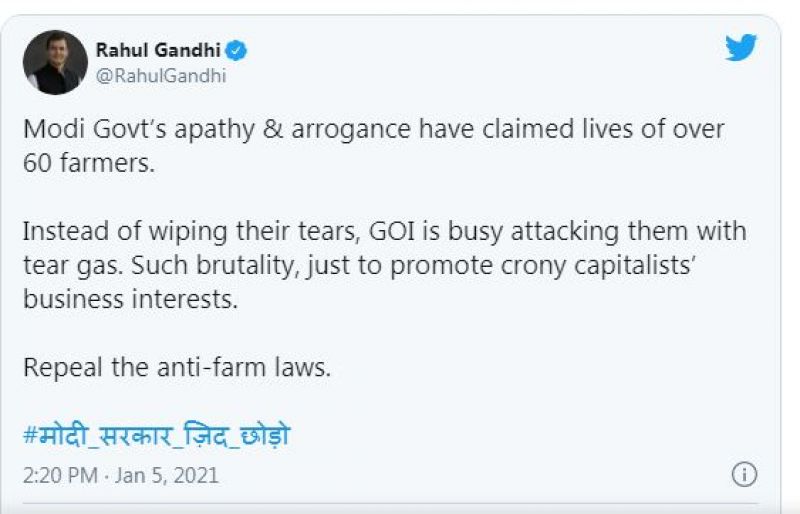Click "Repeal the anti-farm laws." line

pyautogui.click(x=176, y=367)
